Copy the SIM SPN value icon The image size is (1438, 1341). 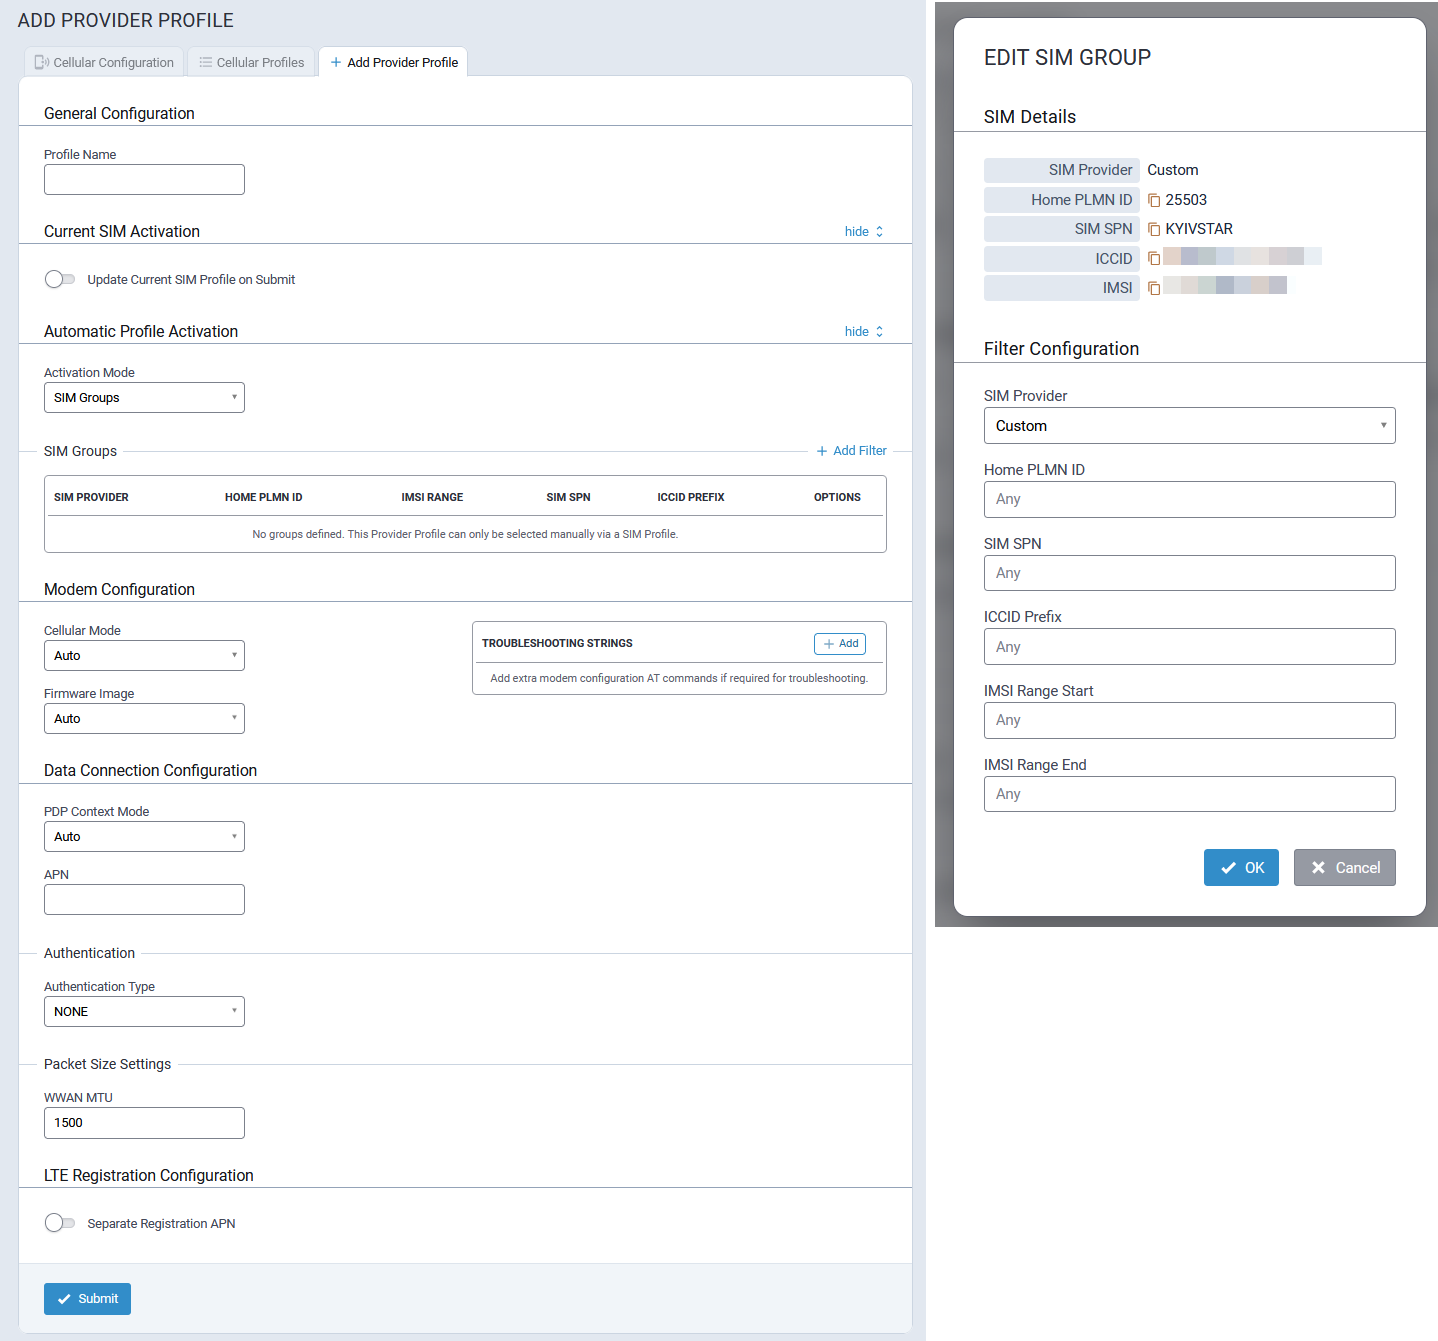click(1154, 229)
